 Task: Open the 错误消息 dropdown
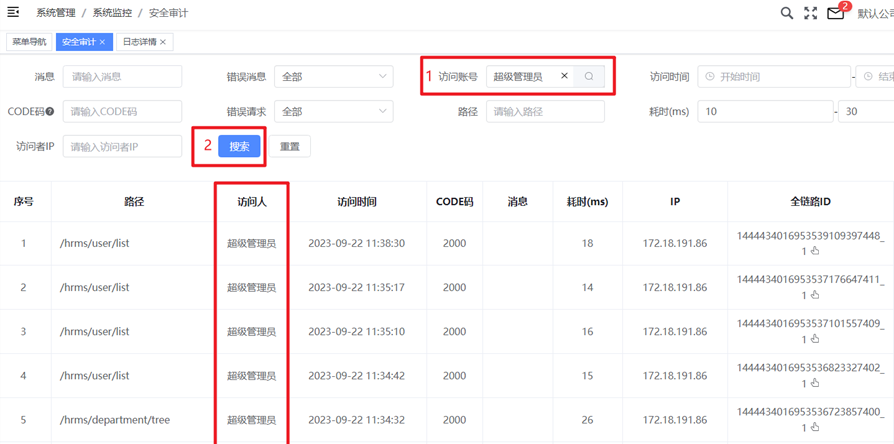point(334,76)
